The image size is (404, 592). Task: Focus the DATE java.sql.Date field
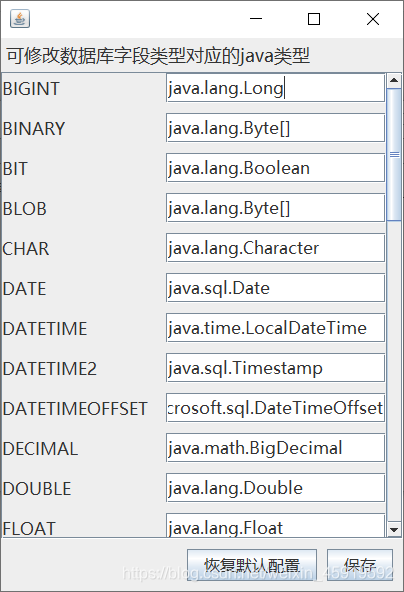pyautogui.click(x=275, y=288)
